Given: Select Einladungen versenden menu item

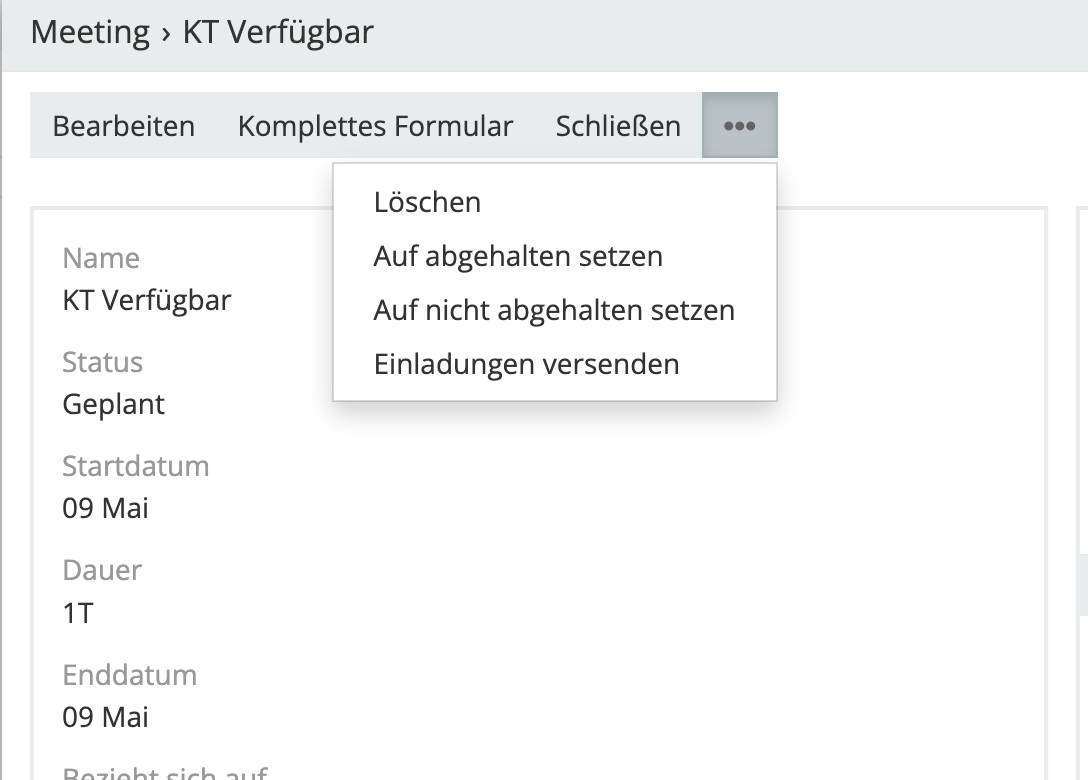Looking at the screenshot, I should 526,364.
